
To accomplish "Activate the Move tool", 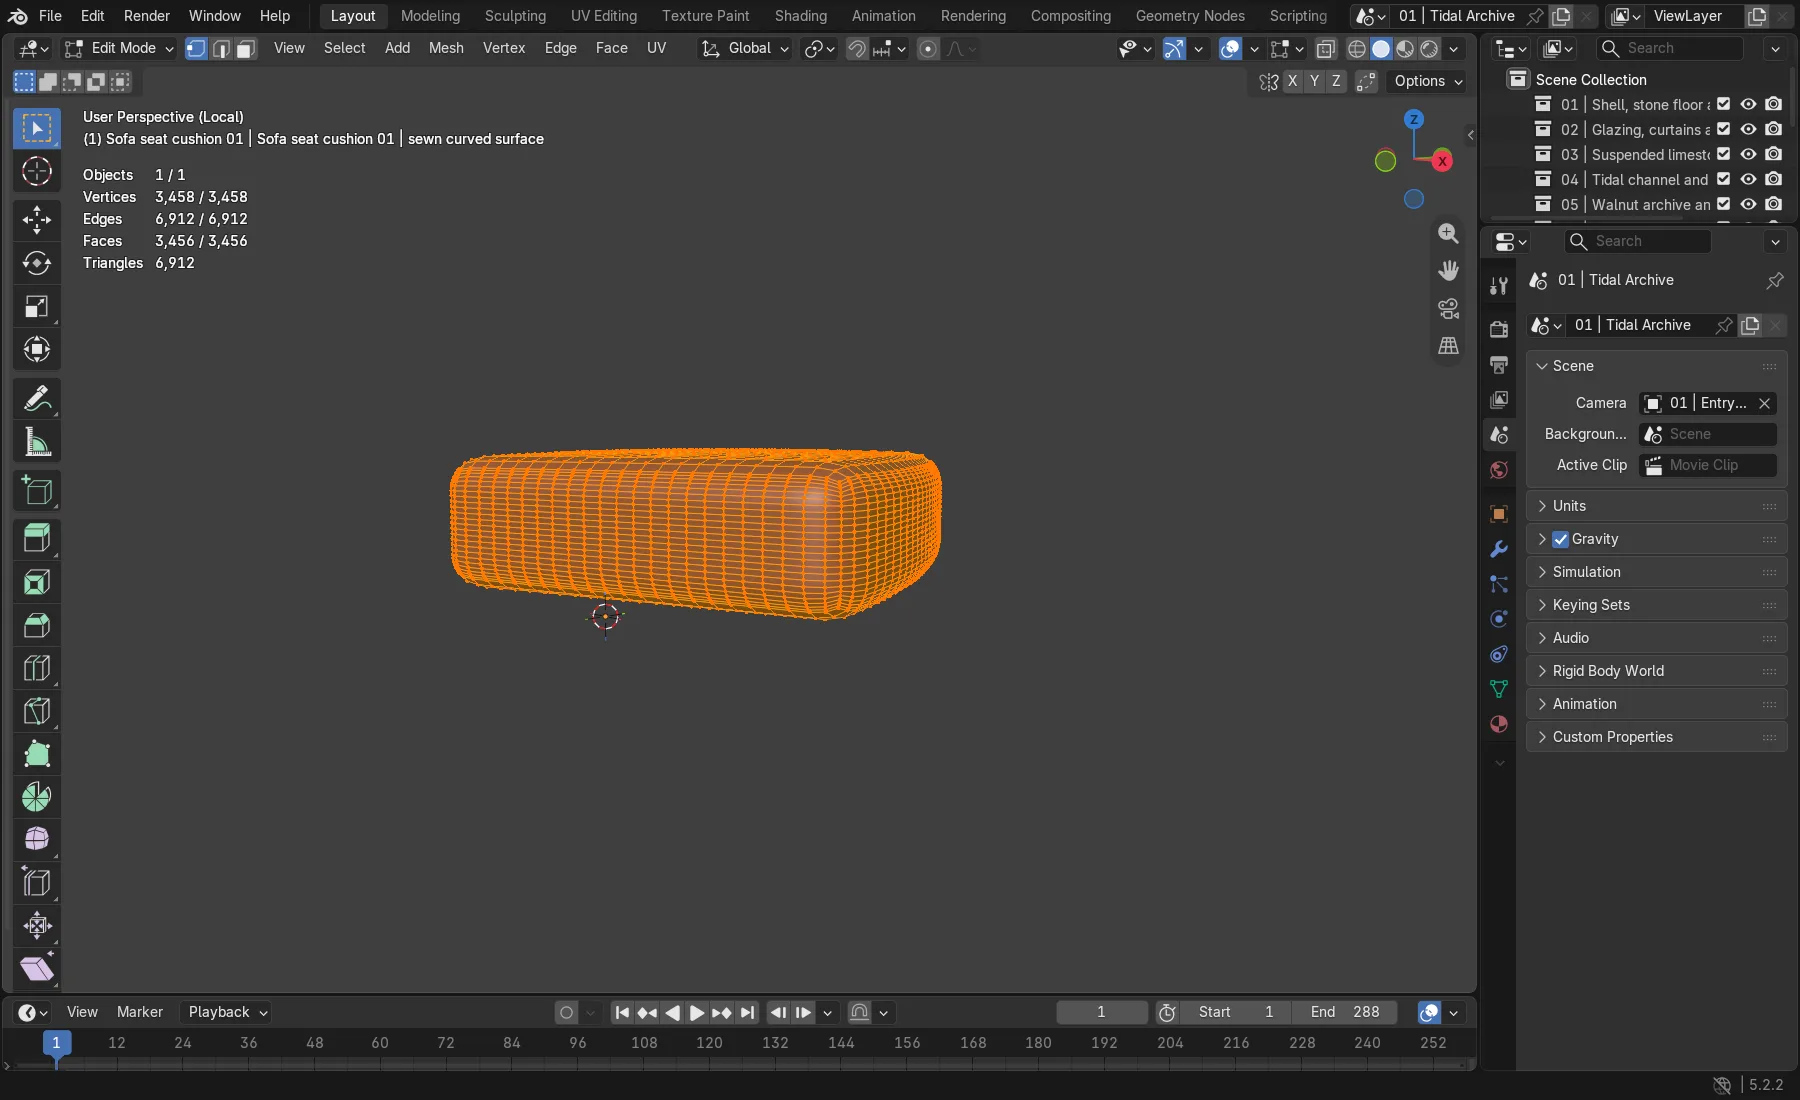I will 37,220.
